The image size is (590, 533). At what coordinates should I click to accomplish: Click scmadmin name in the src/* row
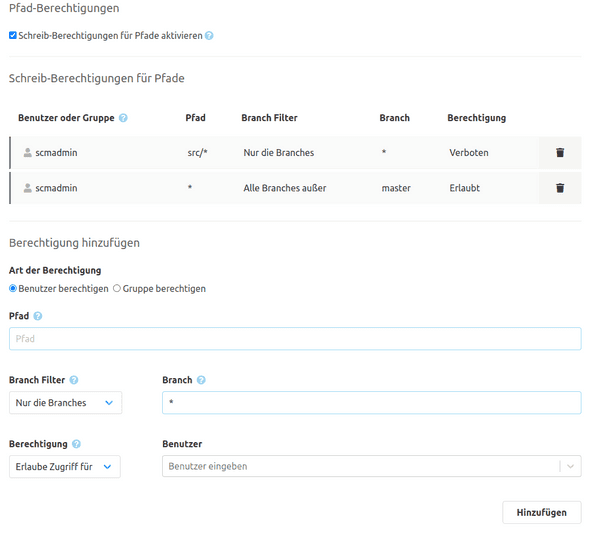(56, 152)
